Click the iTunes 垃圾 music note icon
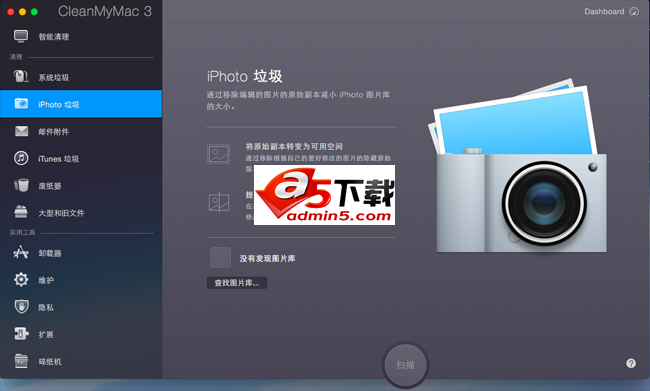The image size is (650, 391). click(x=21, y=158)
